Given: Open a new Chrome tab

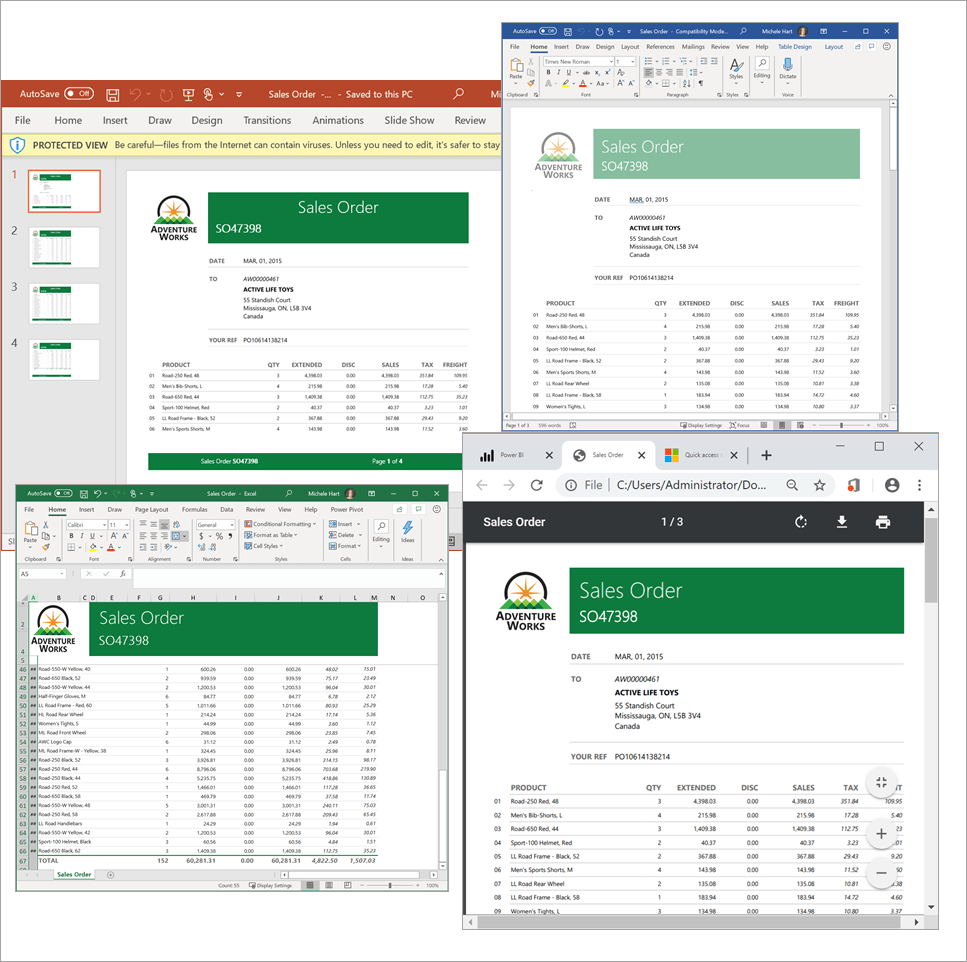Looking at the screenshot, I should [766, 455].
